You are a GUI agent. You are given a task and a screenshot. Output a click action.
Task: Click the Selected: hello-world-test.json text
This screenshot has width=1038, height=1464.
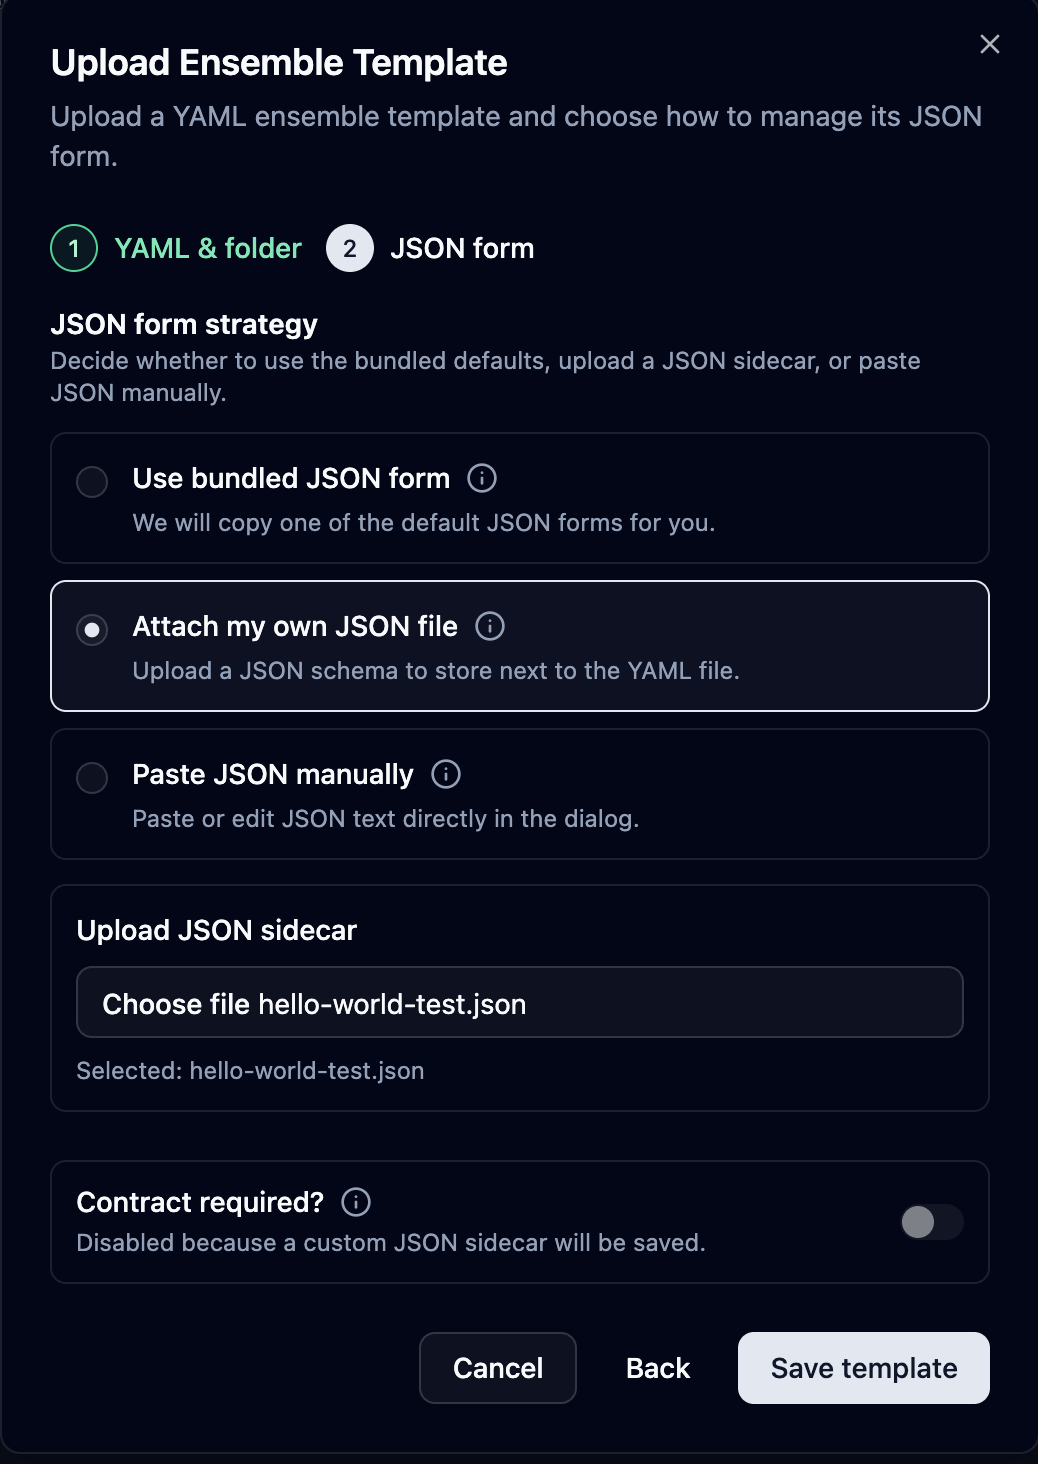coord(251,1071)
